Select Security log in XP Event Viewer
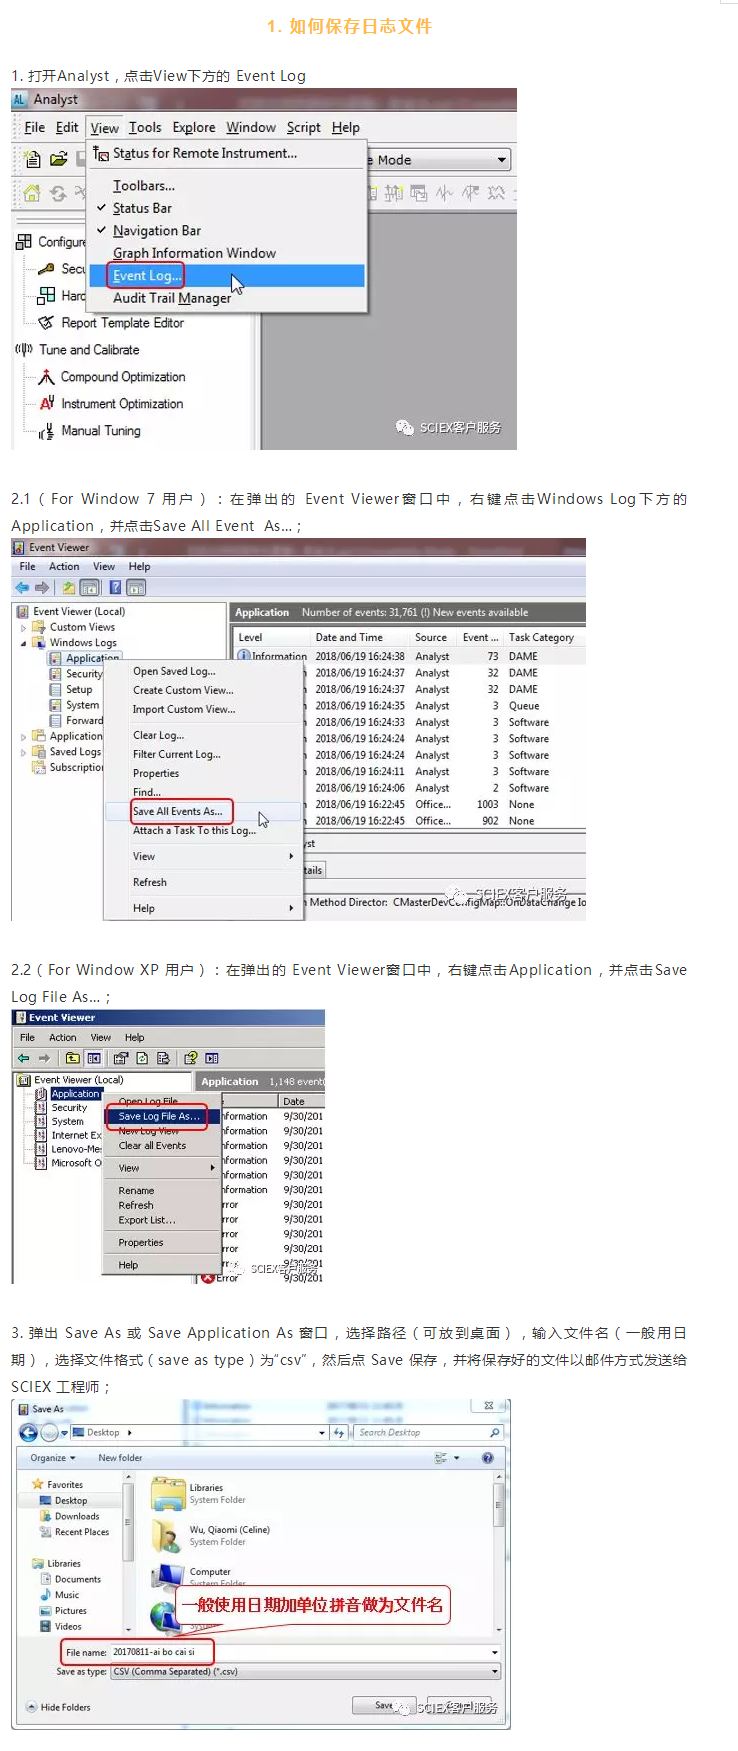The width and height of the screenshot is (738, 1751). pyautogui.click(x=69, y=1108)
